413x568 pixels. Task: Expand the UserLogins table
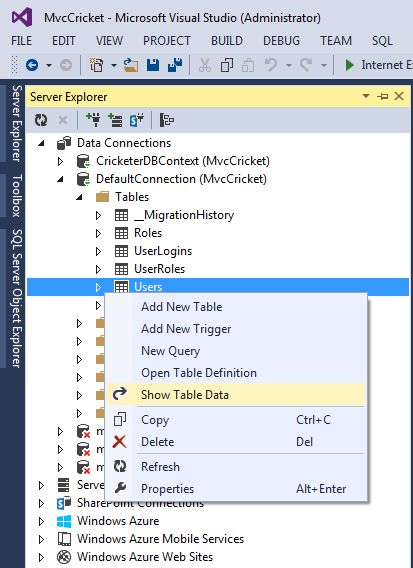coord(98,251)
